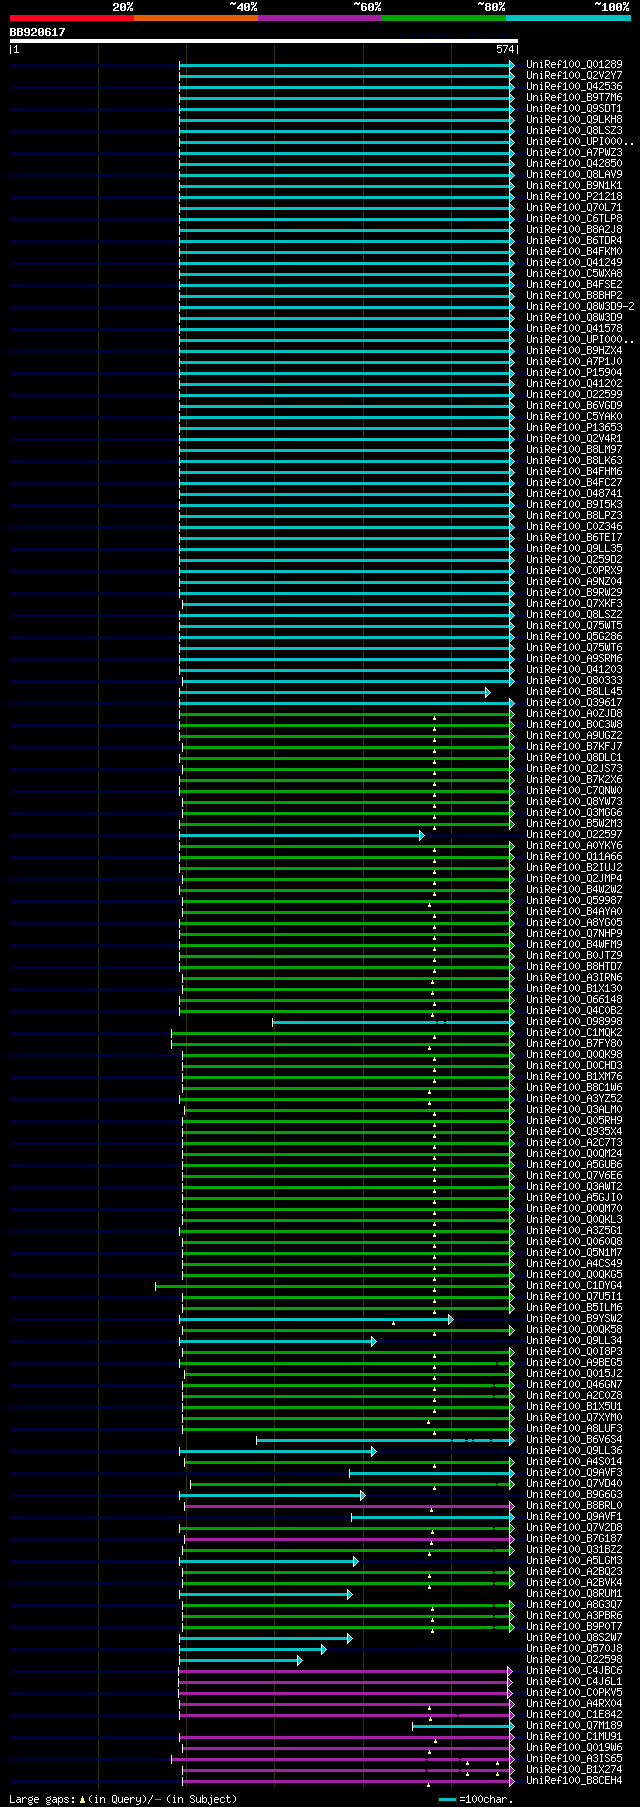640x1807 pixels.
Task: Select hit label UniRef100_O66148
Action: coord(574,1000)
